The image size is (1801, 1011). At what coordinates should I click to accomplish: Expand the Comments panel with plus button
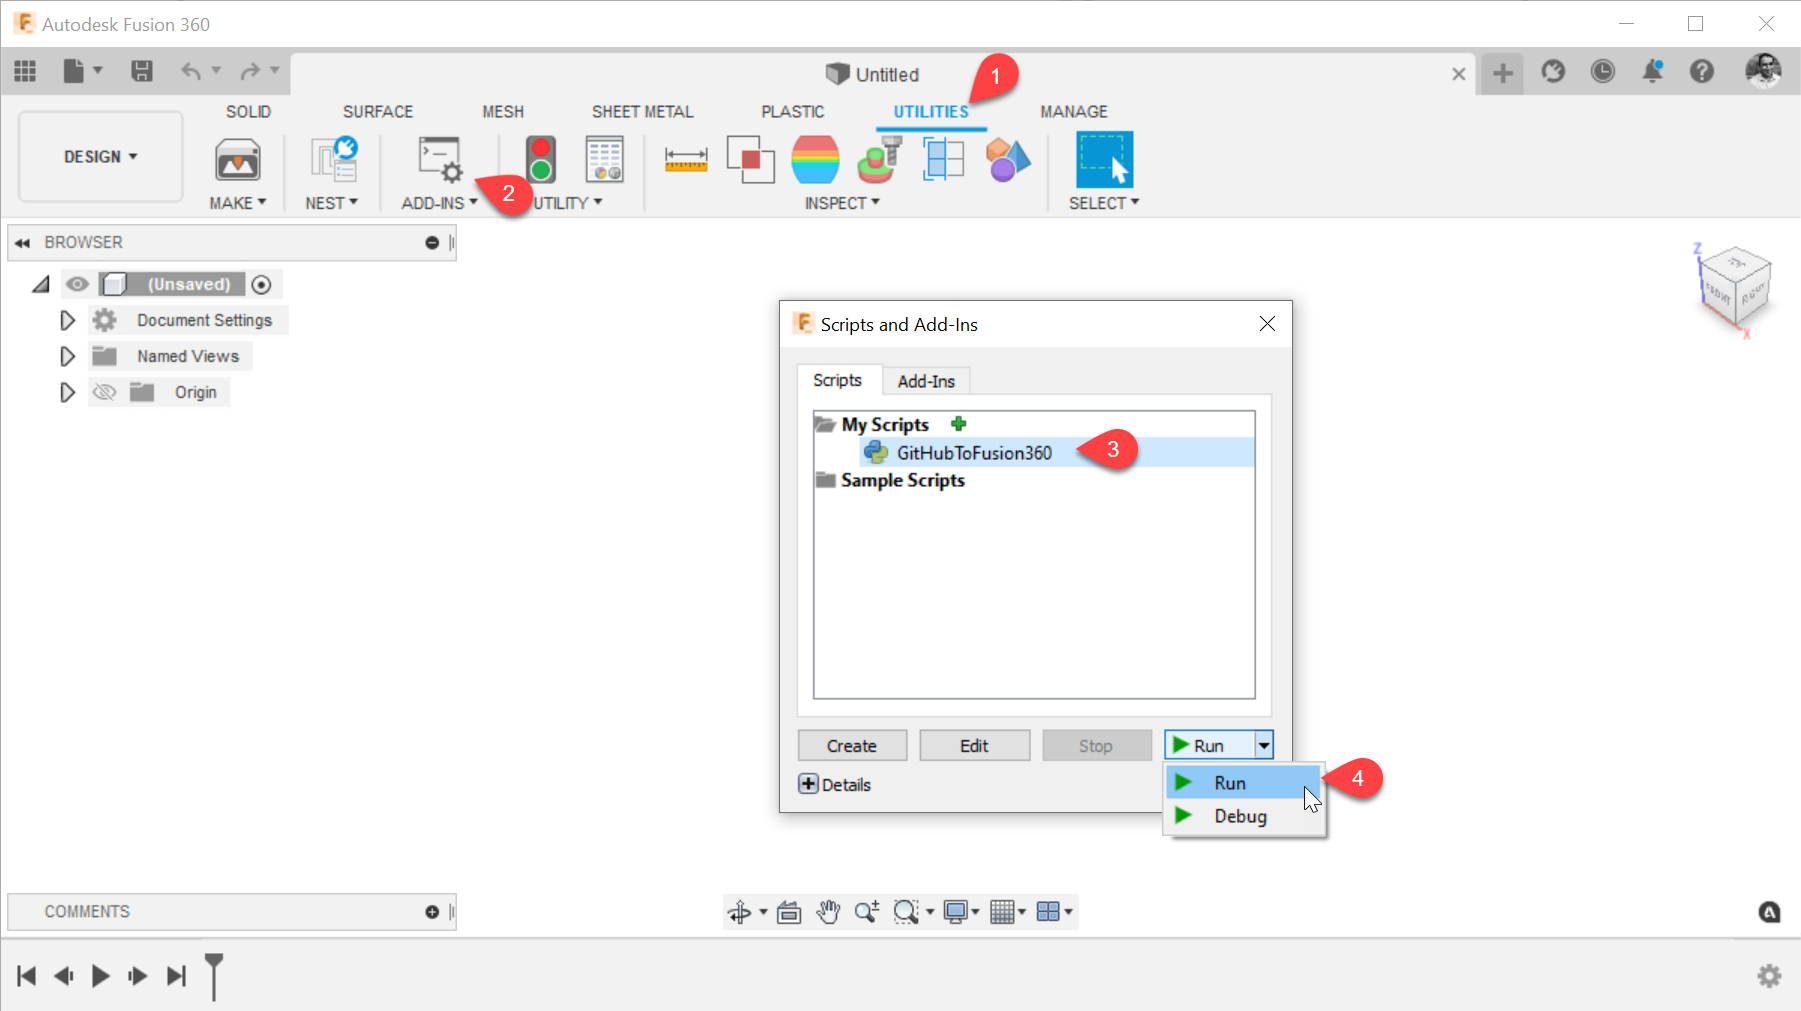point(432,912)
